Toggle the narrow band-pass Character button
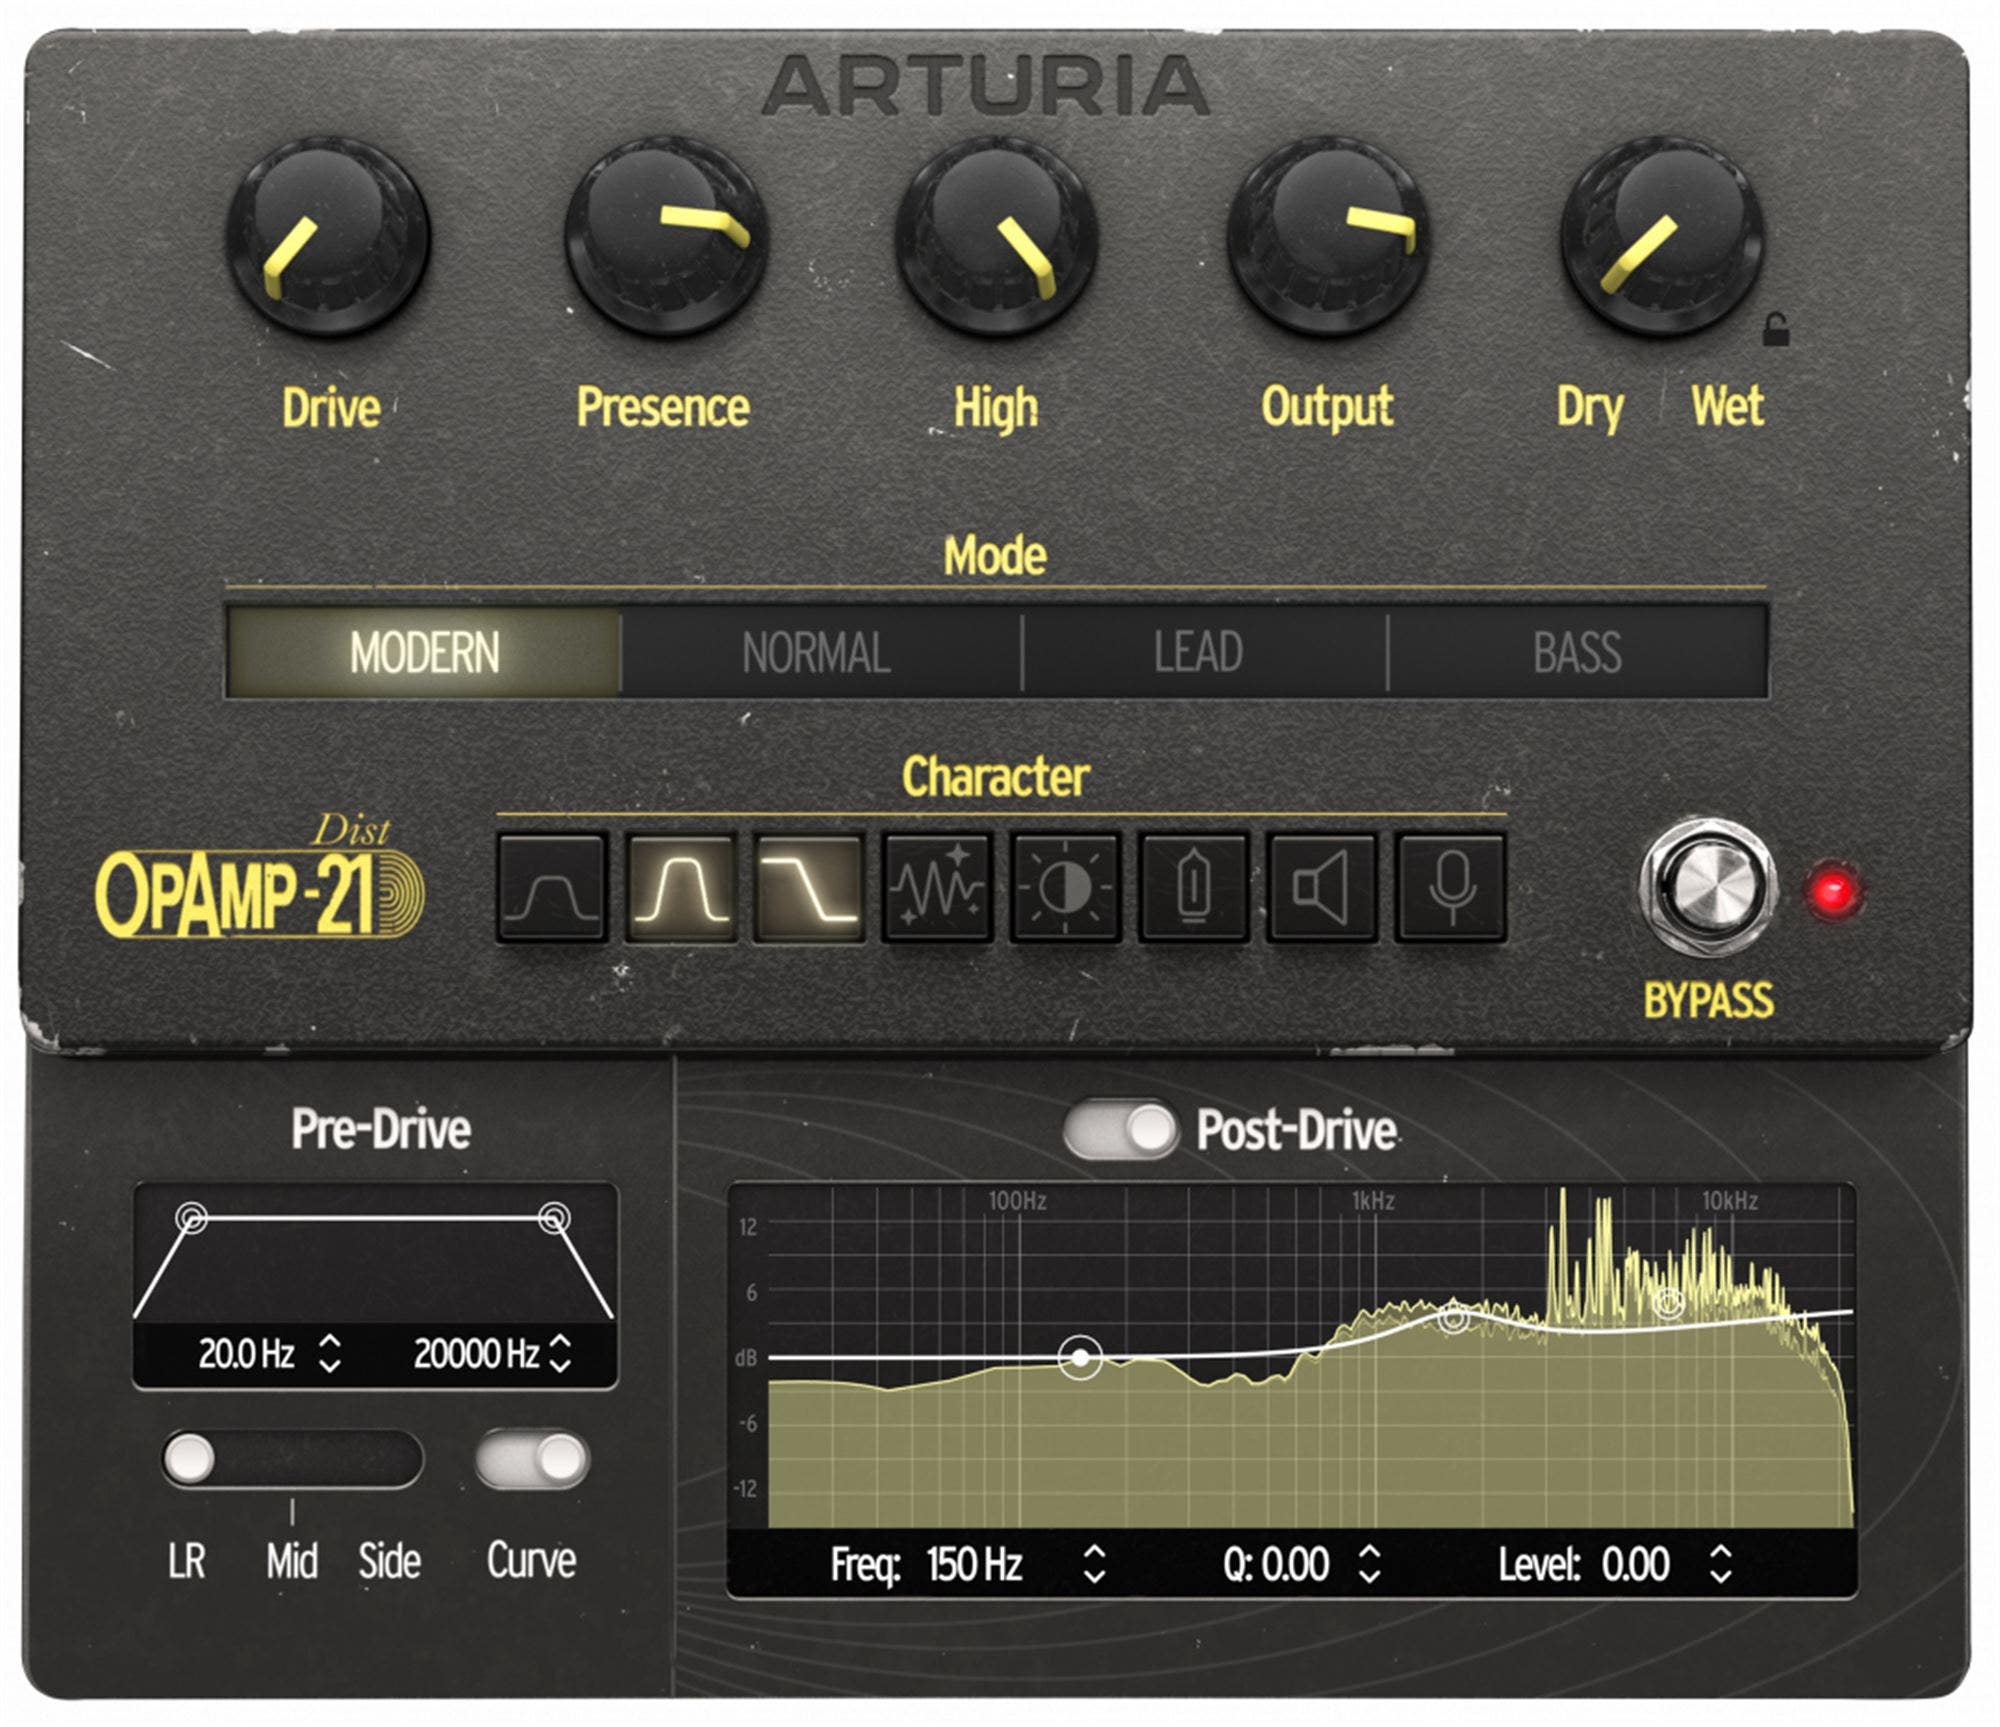 pyautogui.click(x=681, y=887)
